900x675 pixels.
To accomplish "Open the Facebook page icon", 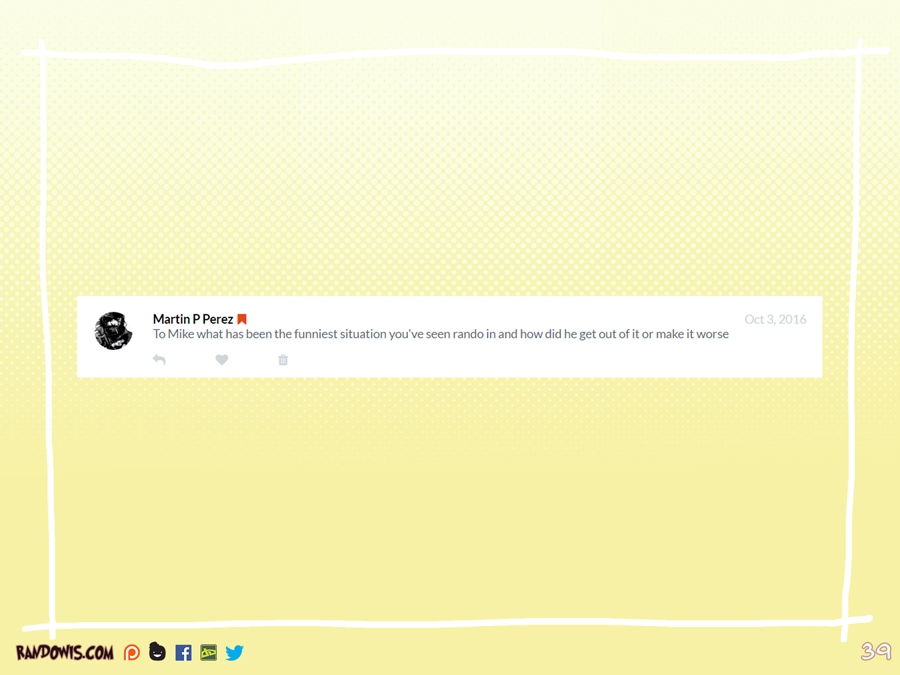I will point(183,653).
